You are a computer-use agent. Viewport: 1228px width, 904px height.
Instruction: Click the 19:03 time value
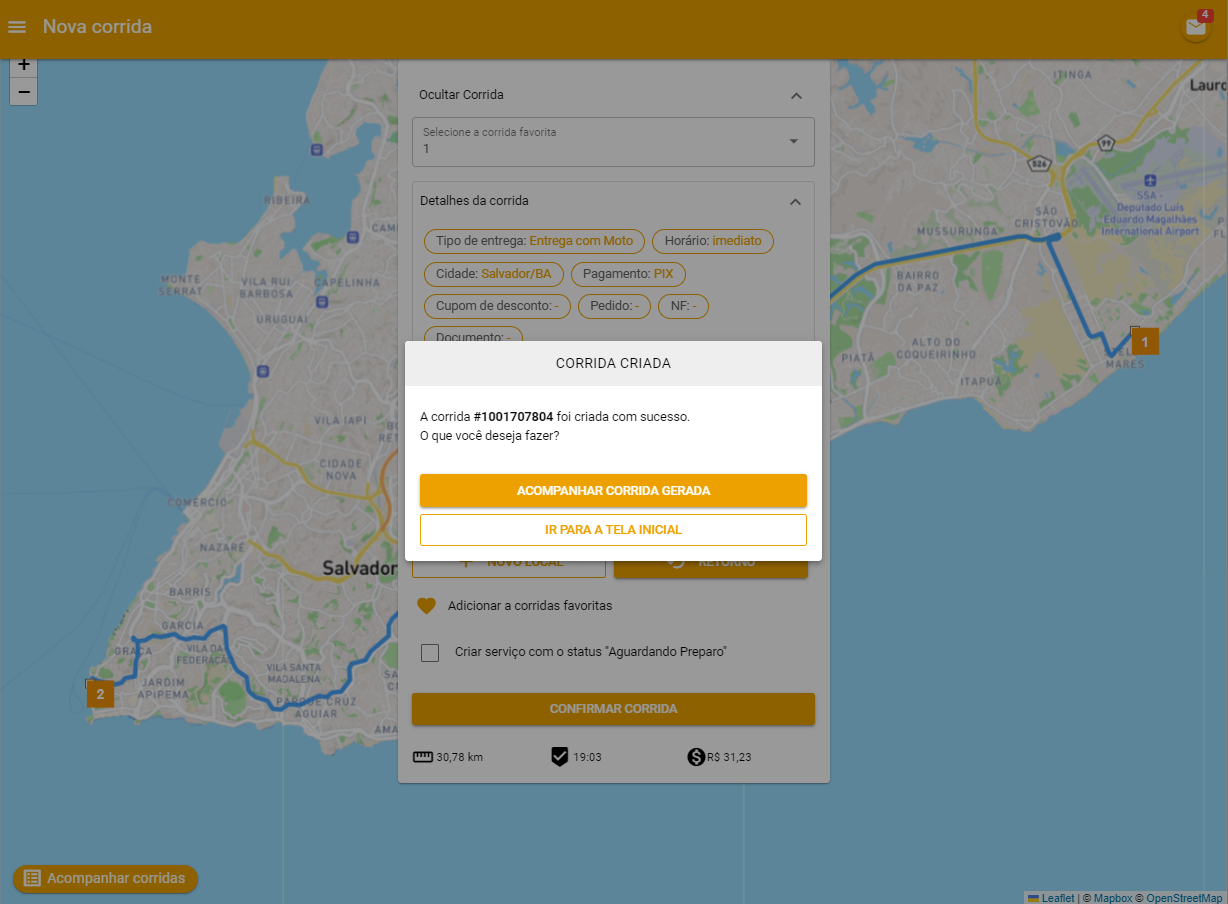tap(588, 757)
